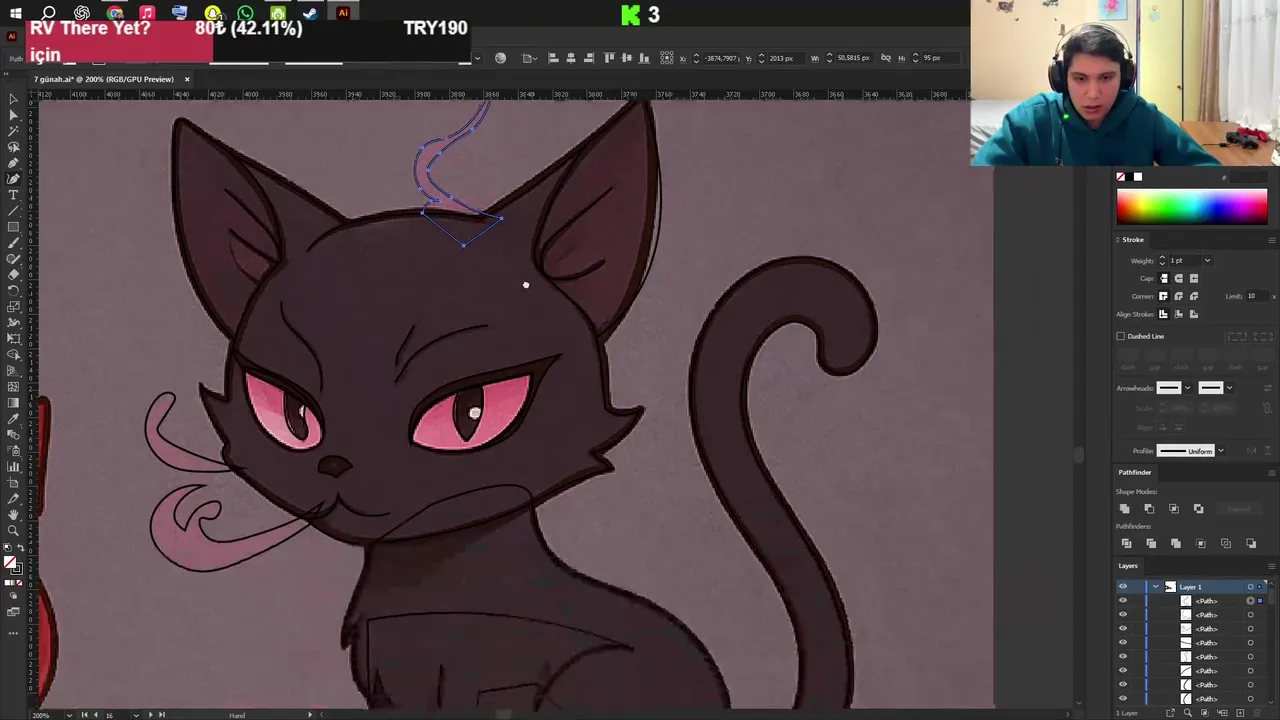Select the Zoom tool in toolbar
This screenshot has width=1280, height=720.
click(13, 530)
